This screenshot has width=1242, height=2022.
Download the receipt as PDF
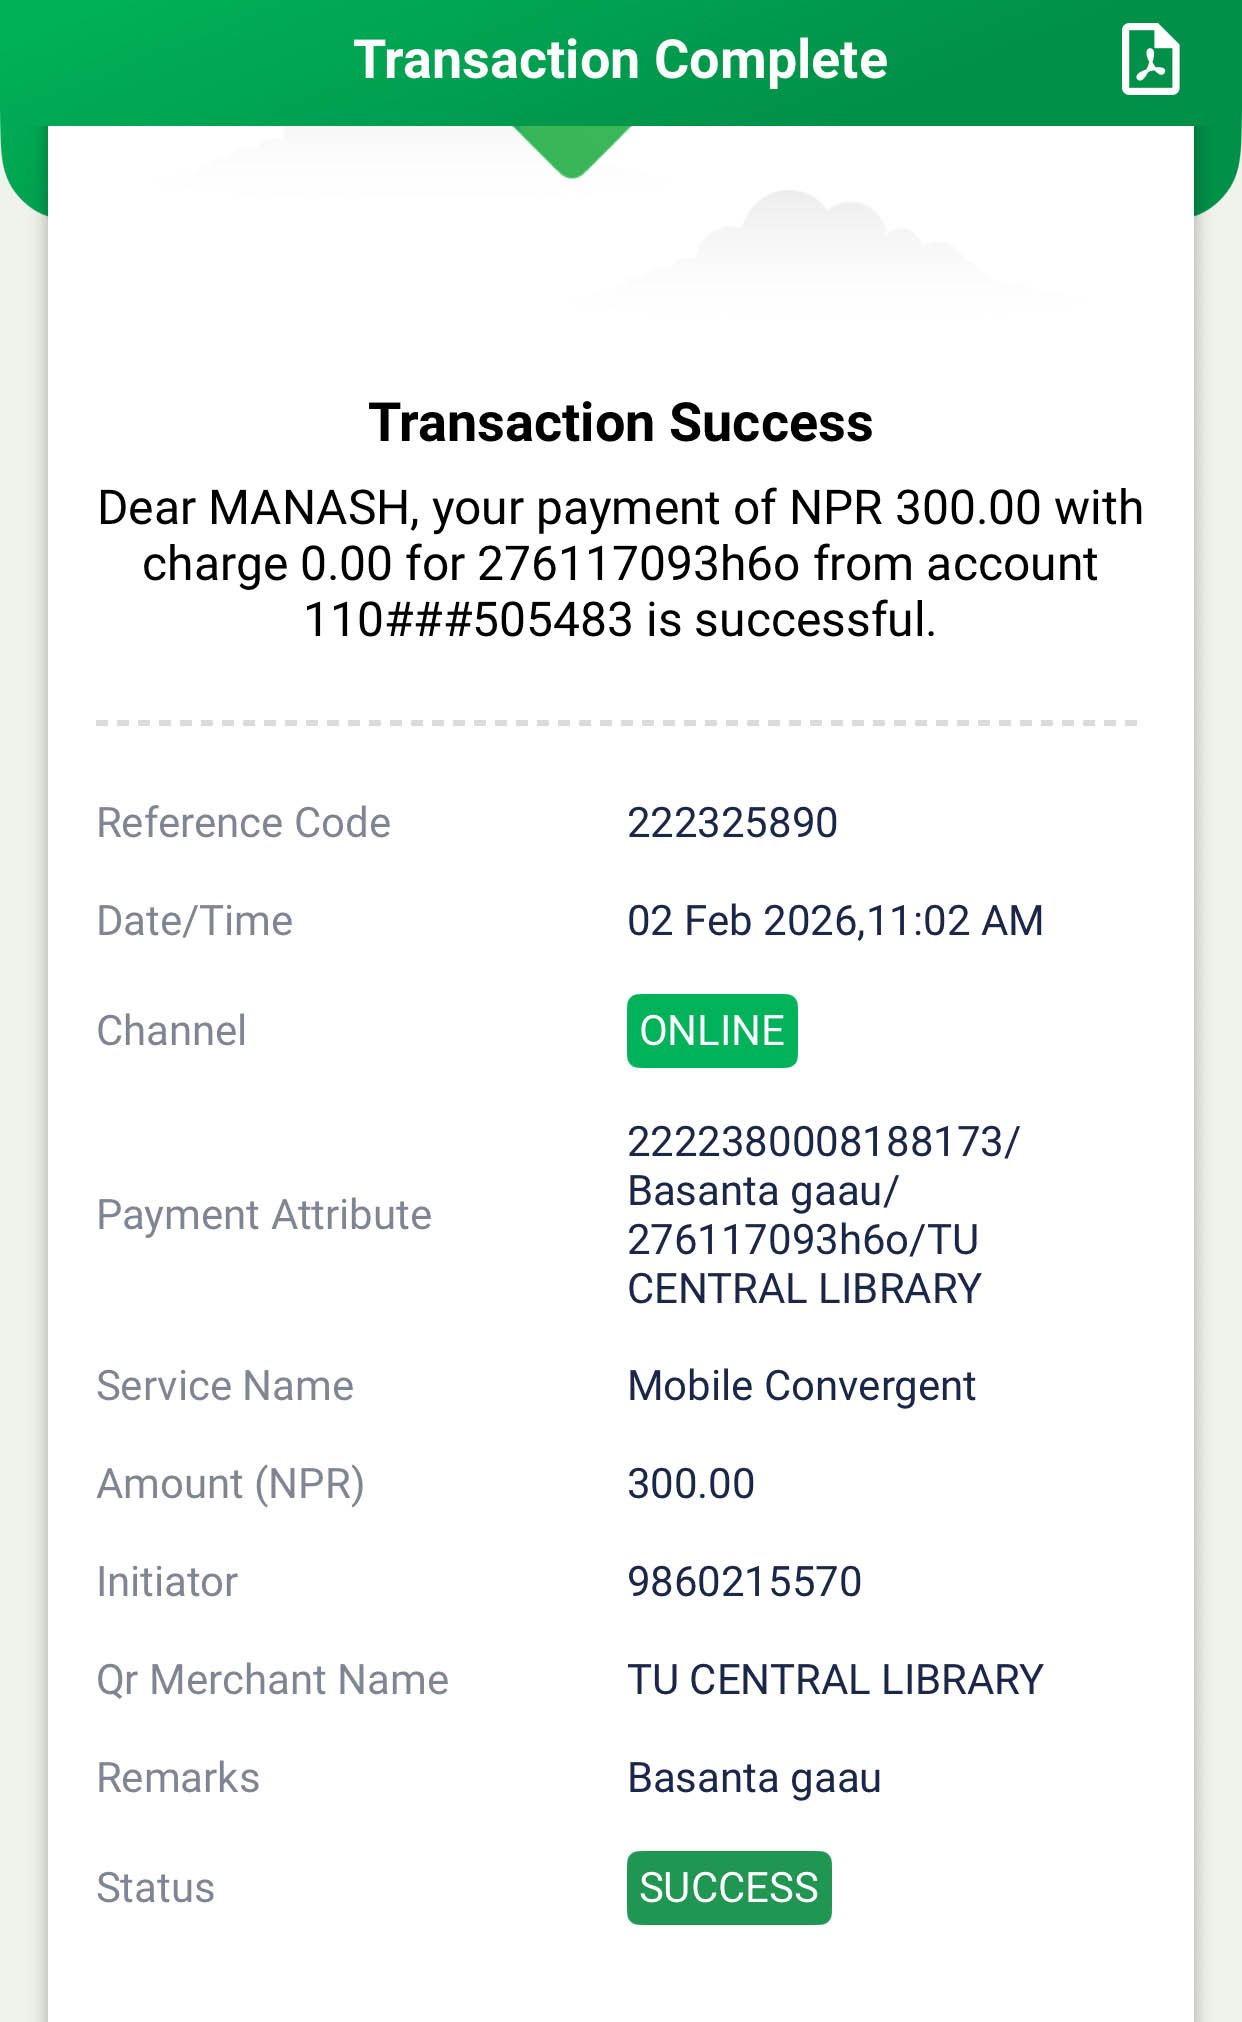(1150, 60)
